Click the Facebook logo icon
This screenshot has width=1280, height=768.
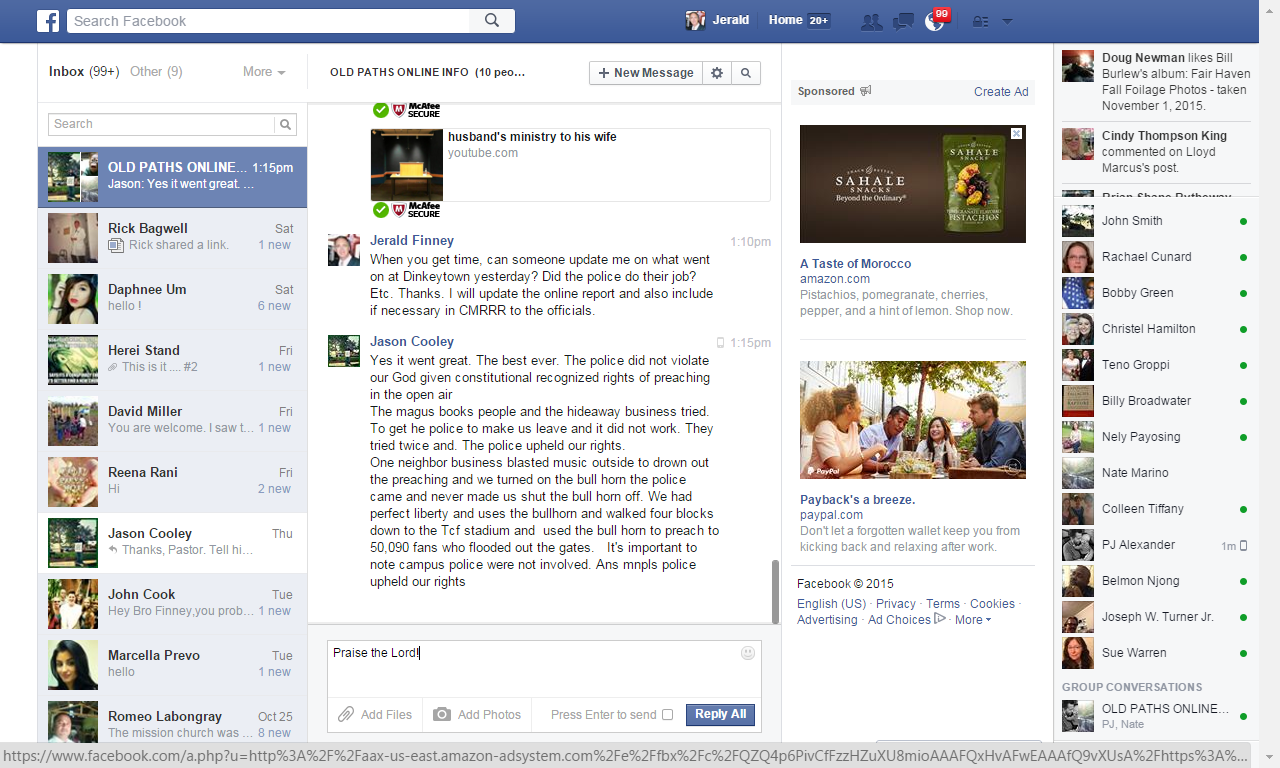pyautogui.click(x=48, y=21)
